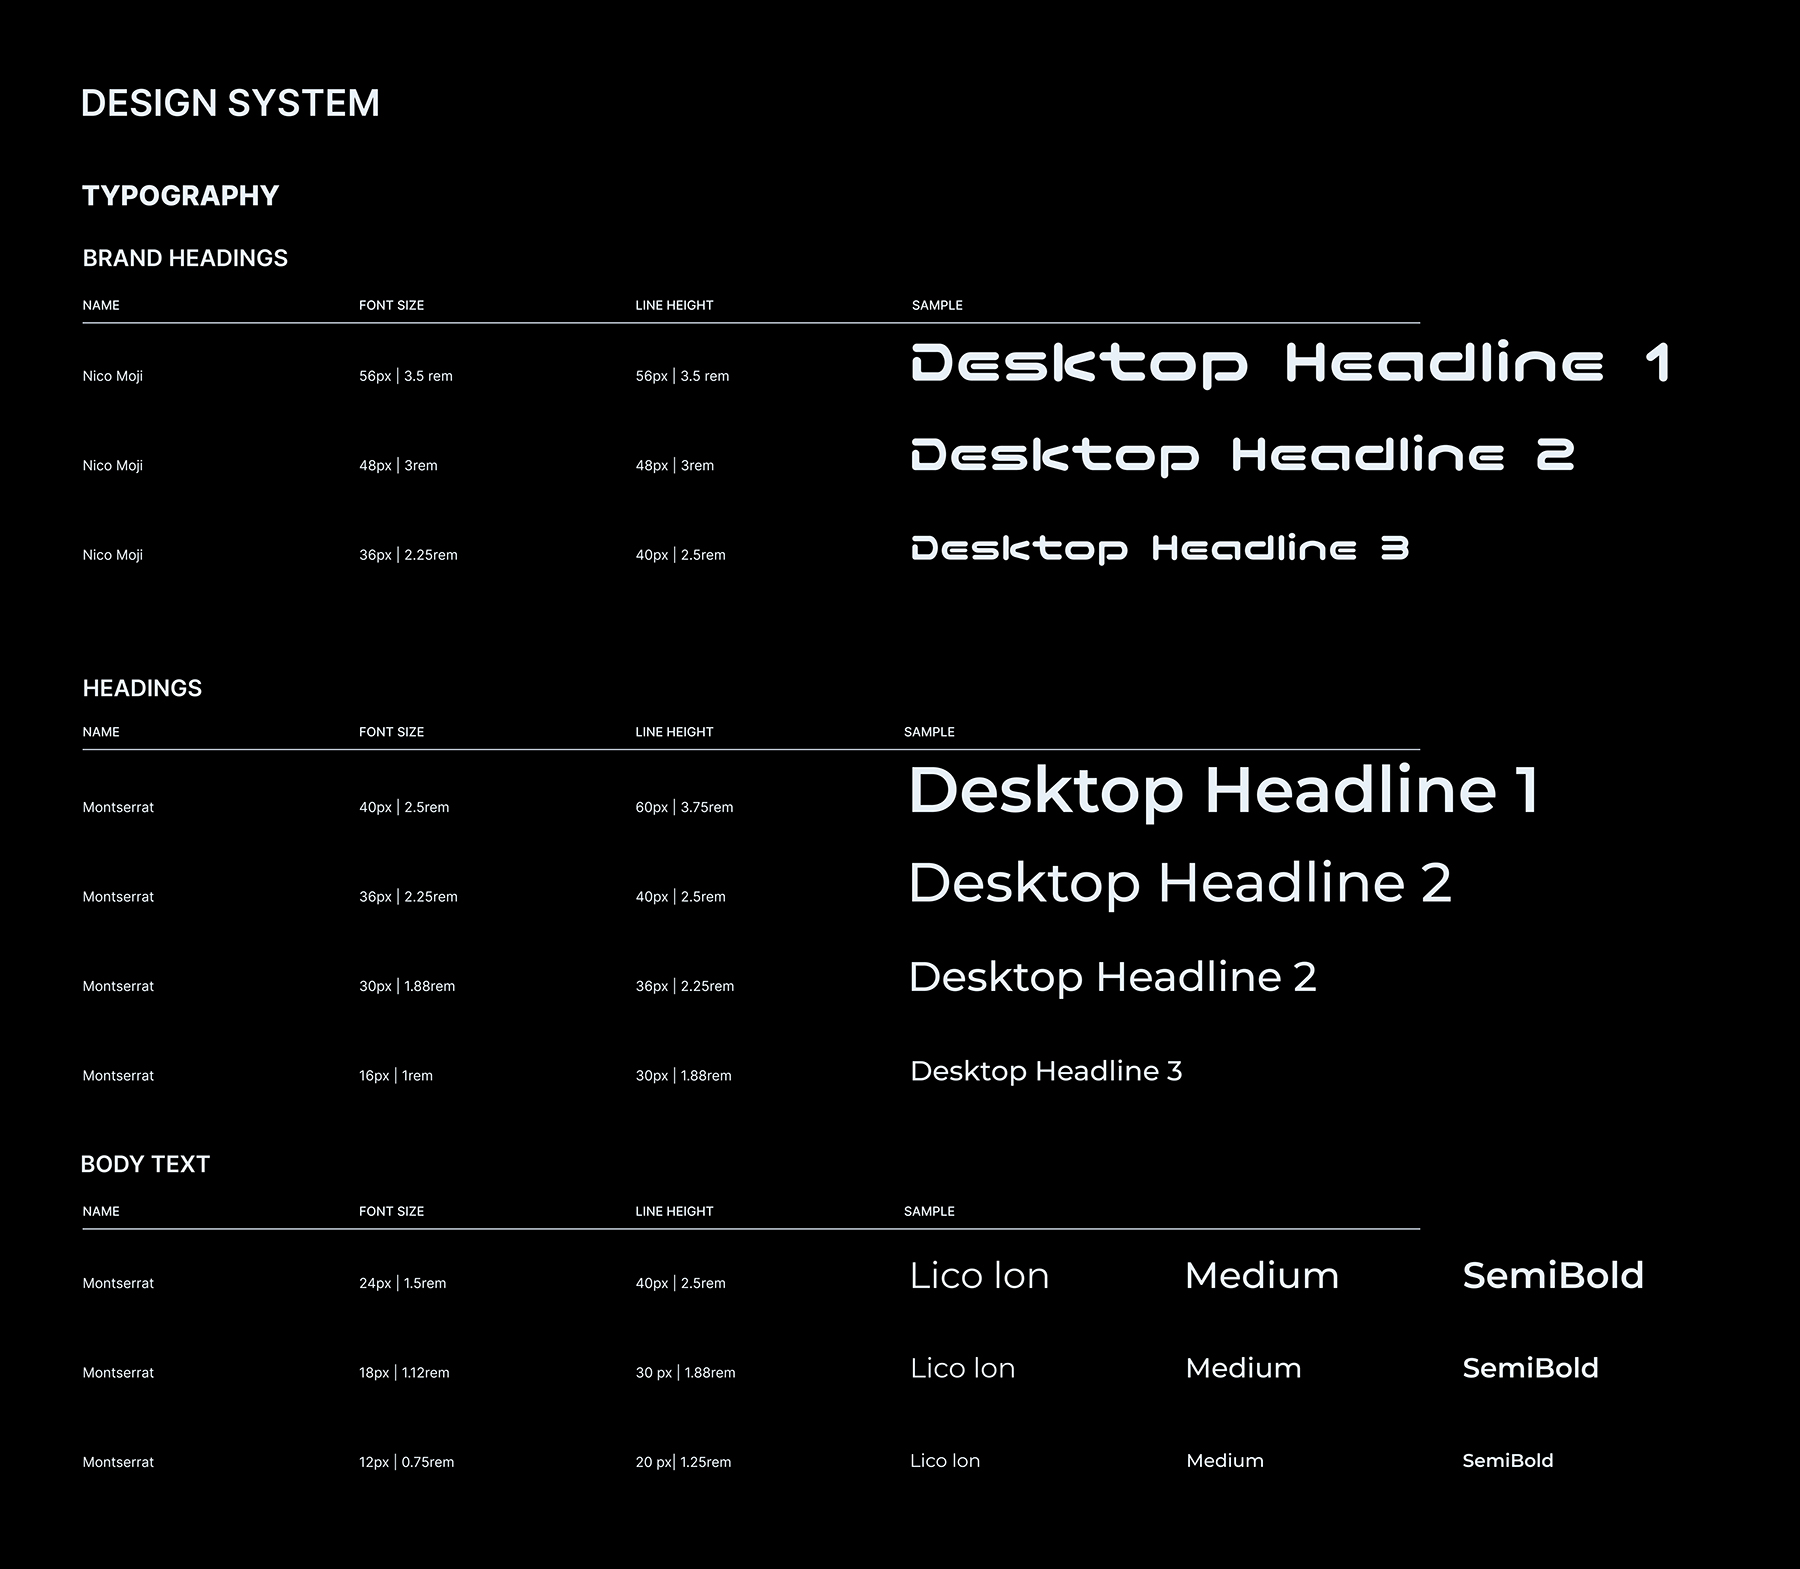Select the largest SemiBold body text sample
The width and height of the screenshot is (1800, 1569).
[x=1552, y=1275]
